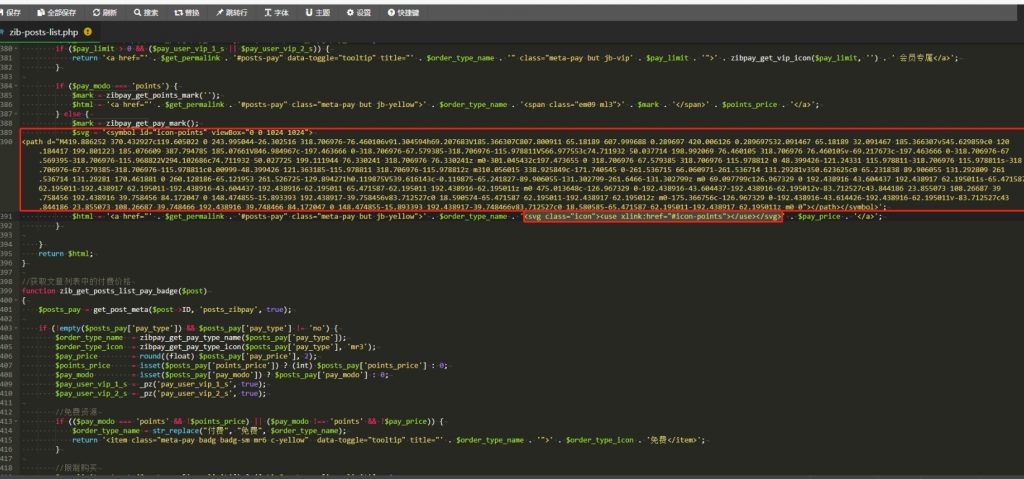Collapse the function body at line 400

coord(16,300)
